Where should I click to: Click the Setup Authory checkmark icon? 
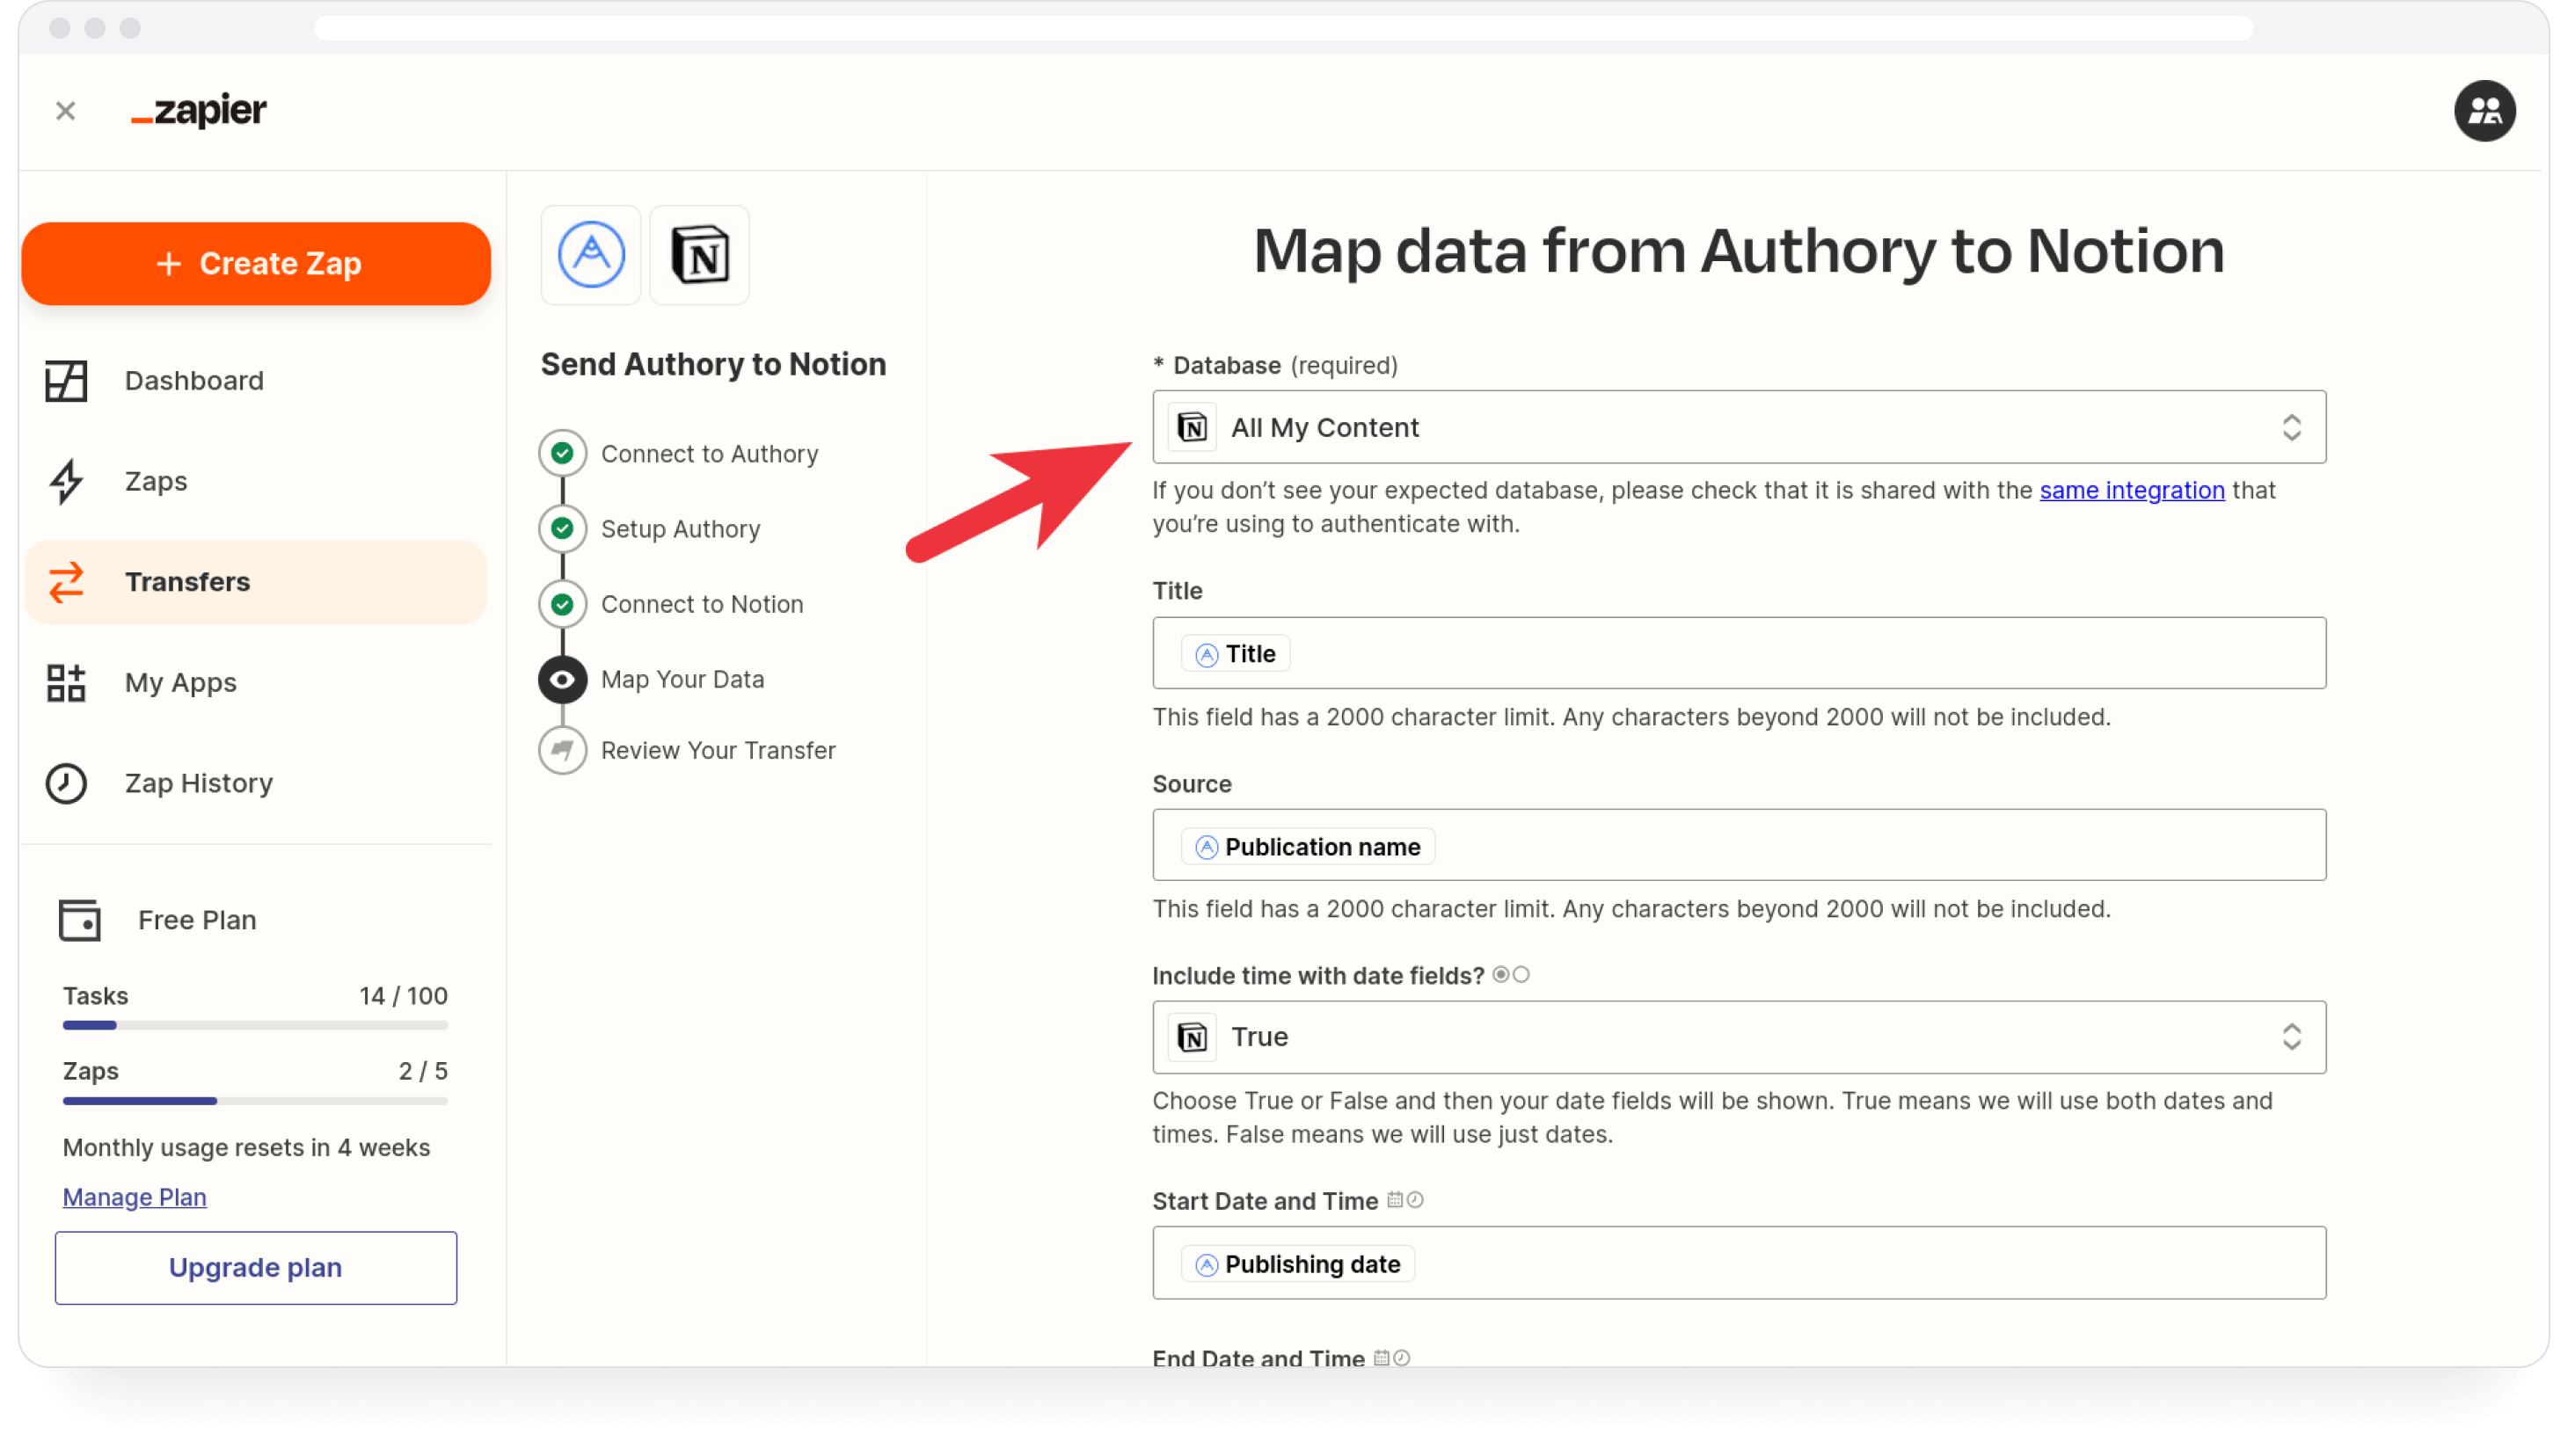(x=563, y=529)
